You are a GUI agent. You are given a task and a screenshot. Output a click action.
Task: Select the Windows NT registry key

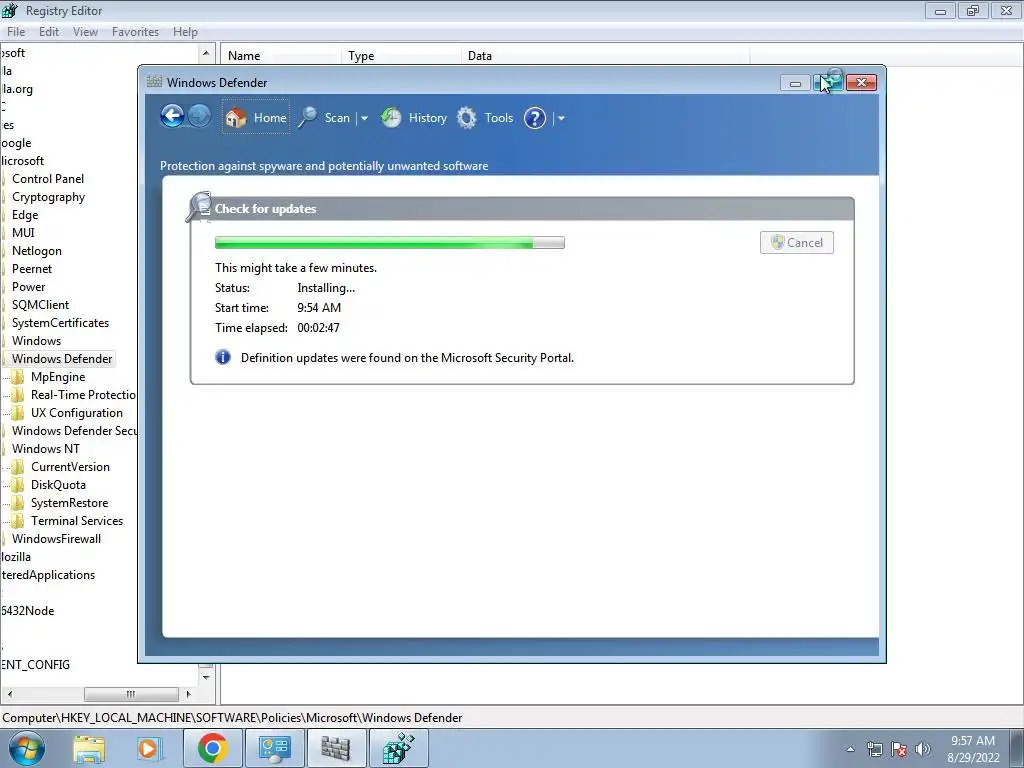tap(45, 449)
